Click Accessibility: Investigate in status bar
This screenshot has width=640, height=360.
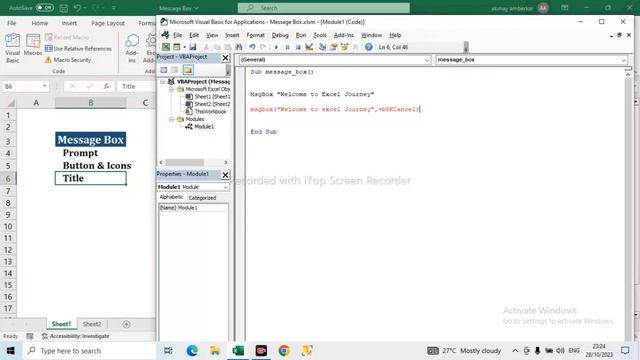(x=76, y=336)
